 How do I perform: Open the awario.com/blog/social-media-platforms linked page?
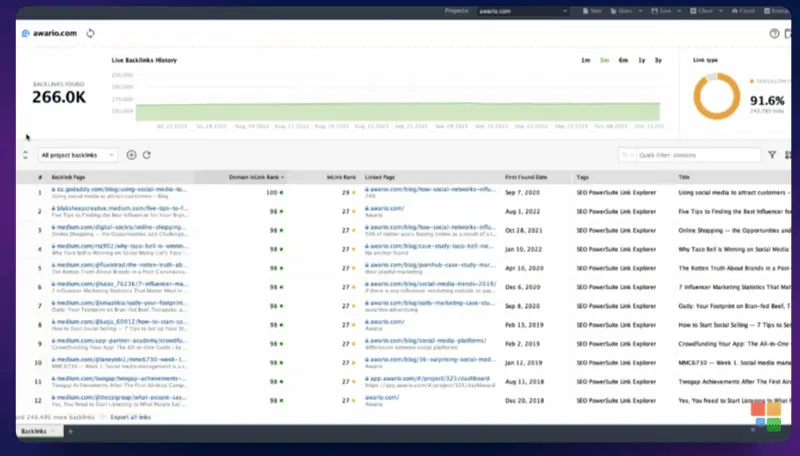pyautogui.click(x=428, y=341)
